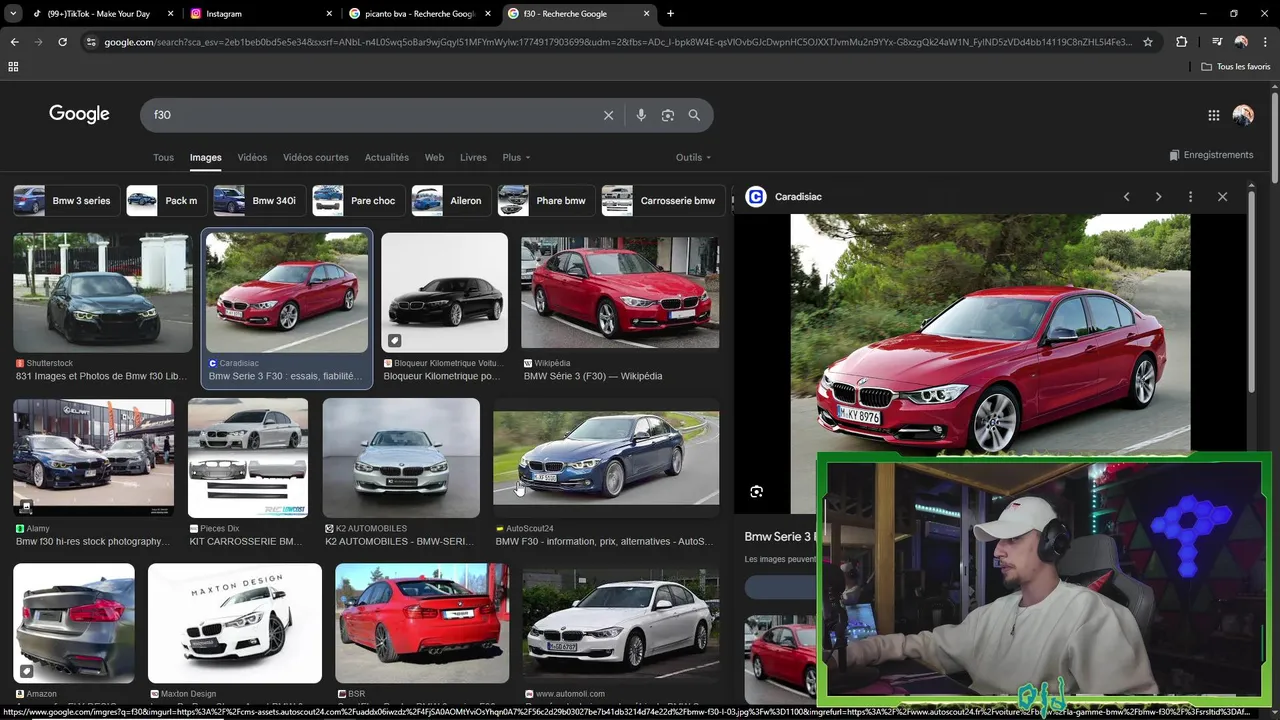Select the Carrosserie bmw chip
The height and width of the screenshot is (720, 1280).
click(x=663, y=200)
